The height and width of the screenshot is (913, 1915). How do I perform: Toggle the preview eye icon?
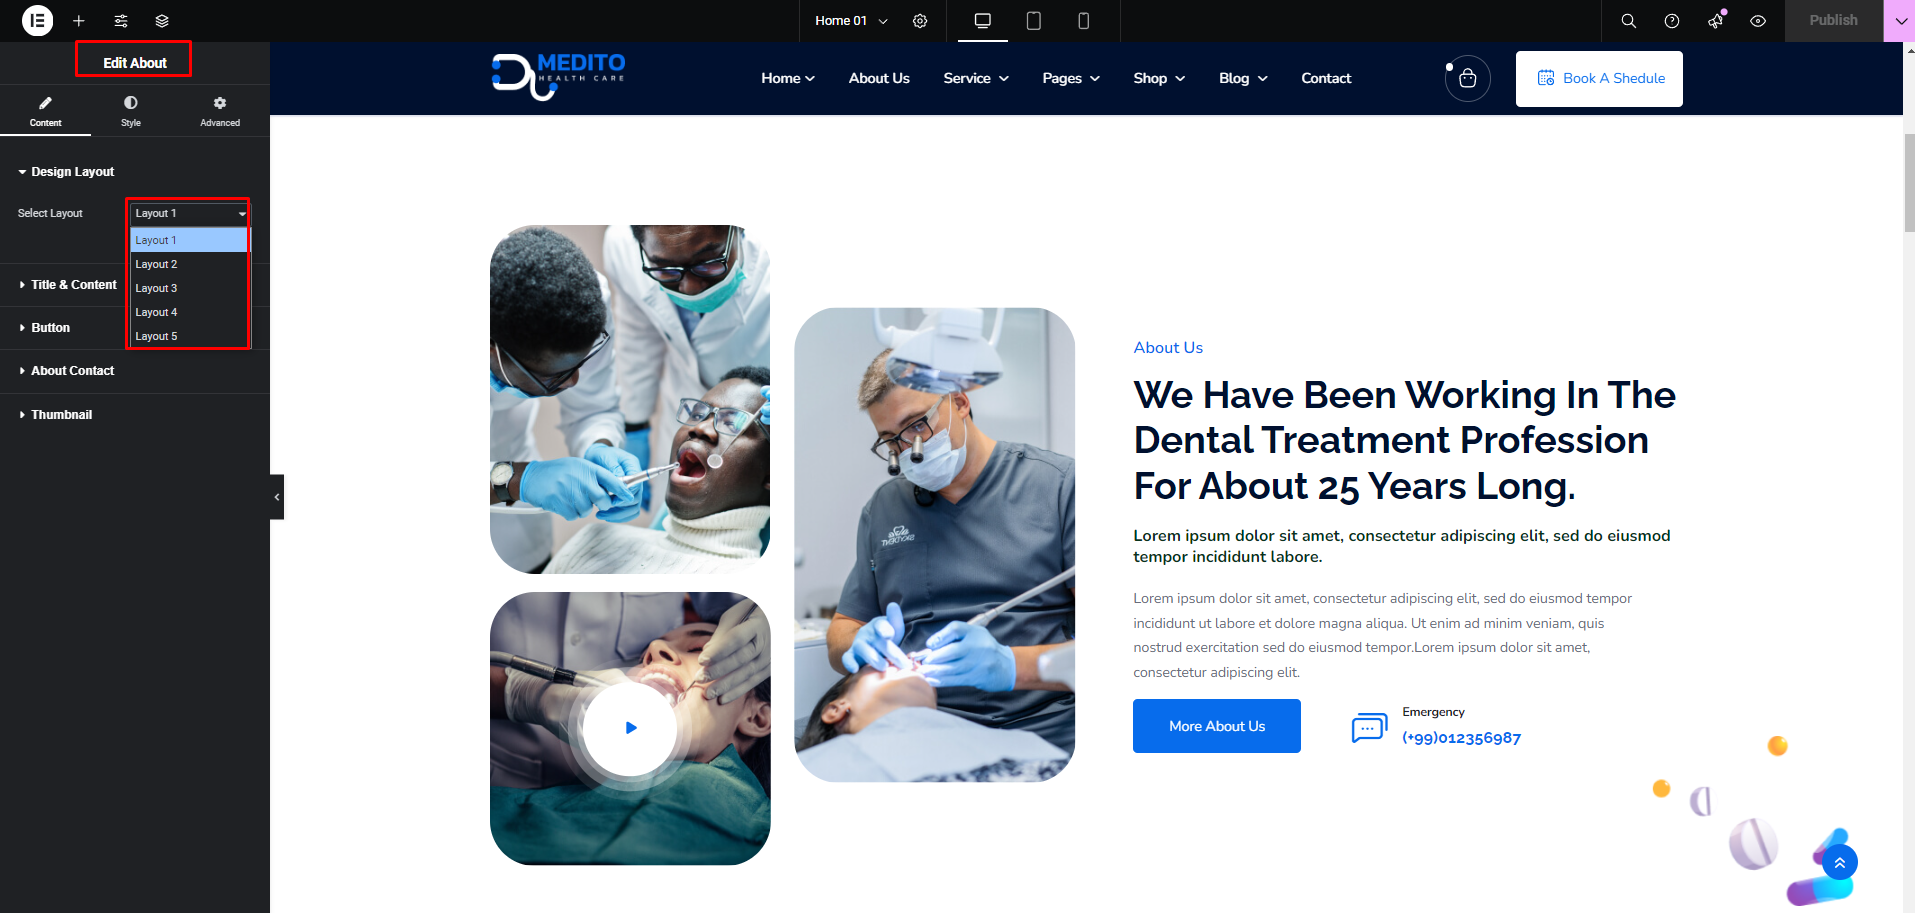pos(1758,21)
